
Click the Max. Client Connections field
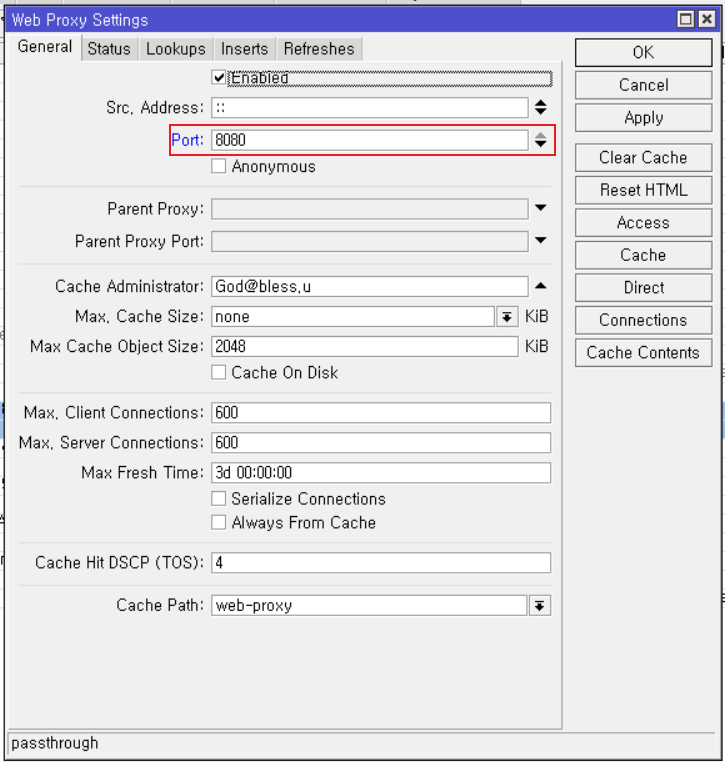coord(381,413)
